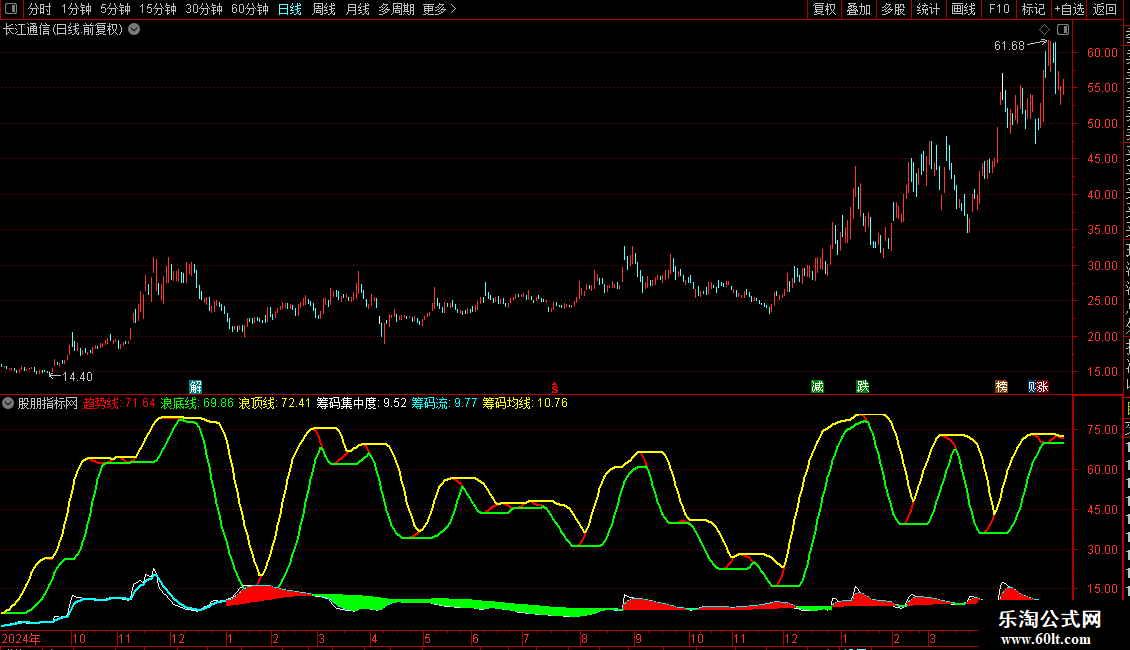Toggle the right side panel icon
Screen dimensions: 1130x650
[1063, 30]
